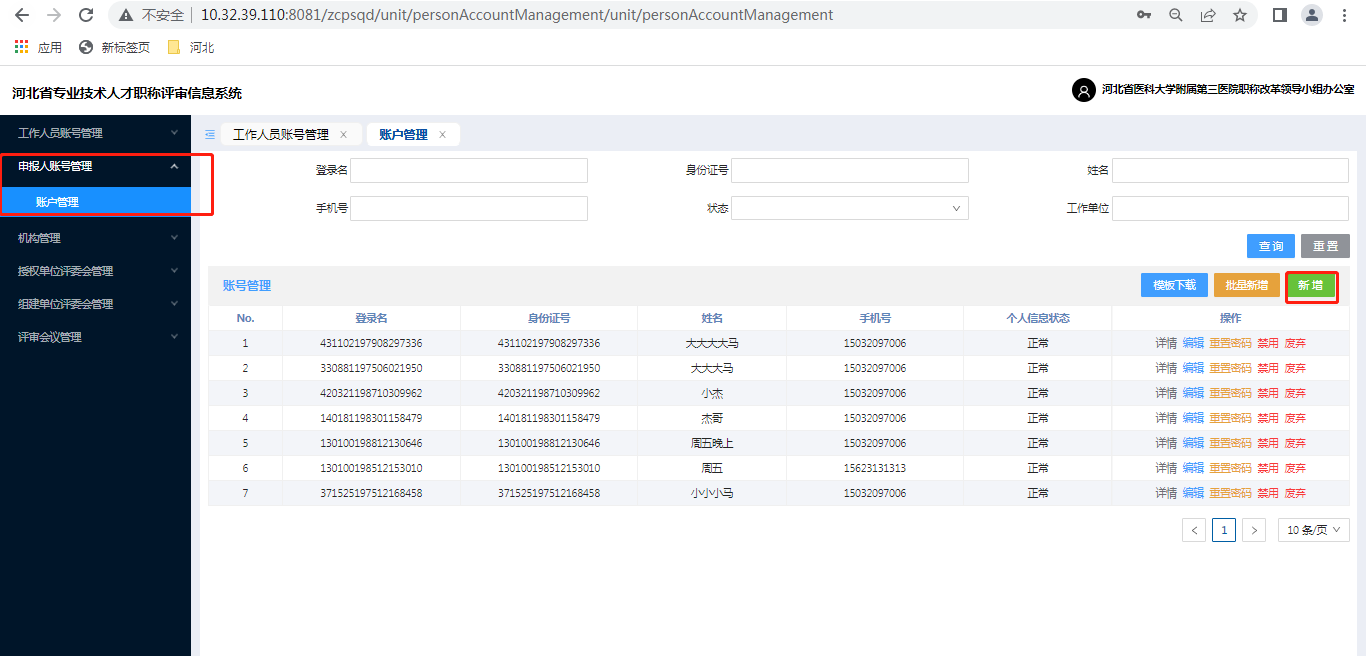
Task: Open the saved passwords key icon
Action: coord(1144,15)
